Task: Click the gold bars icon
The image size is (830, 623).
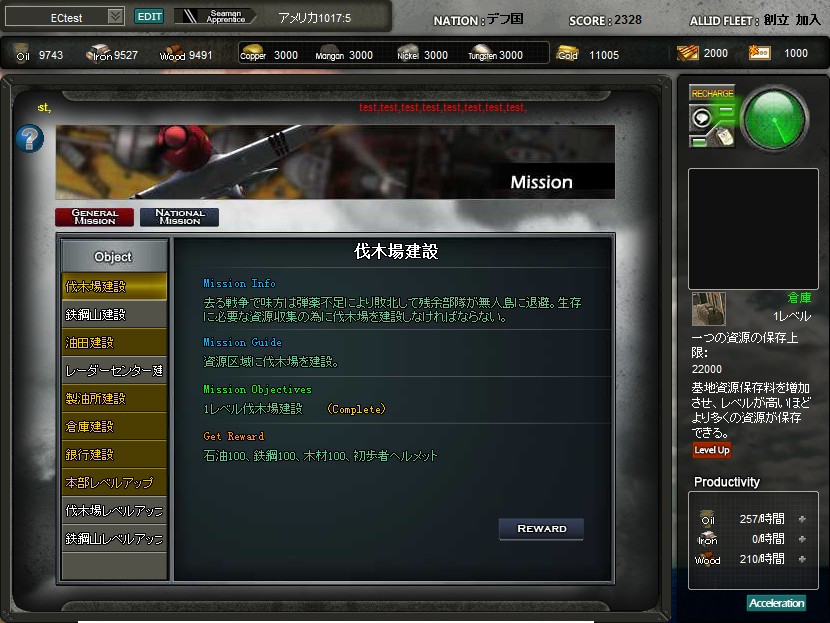Action: pos(567,53)
